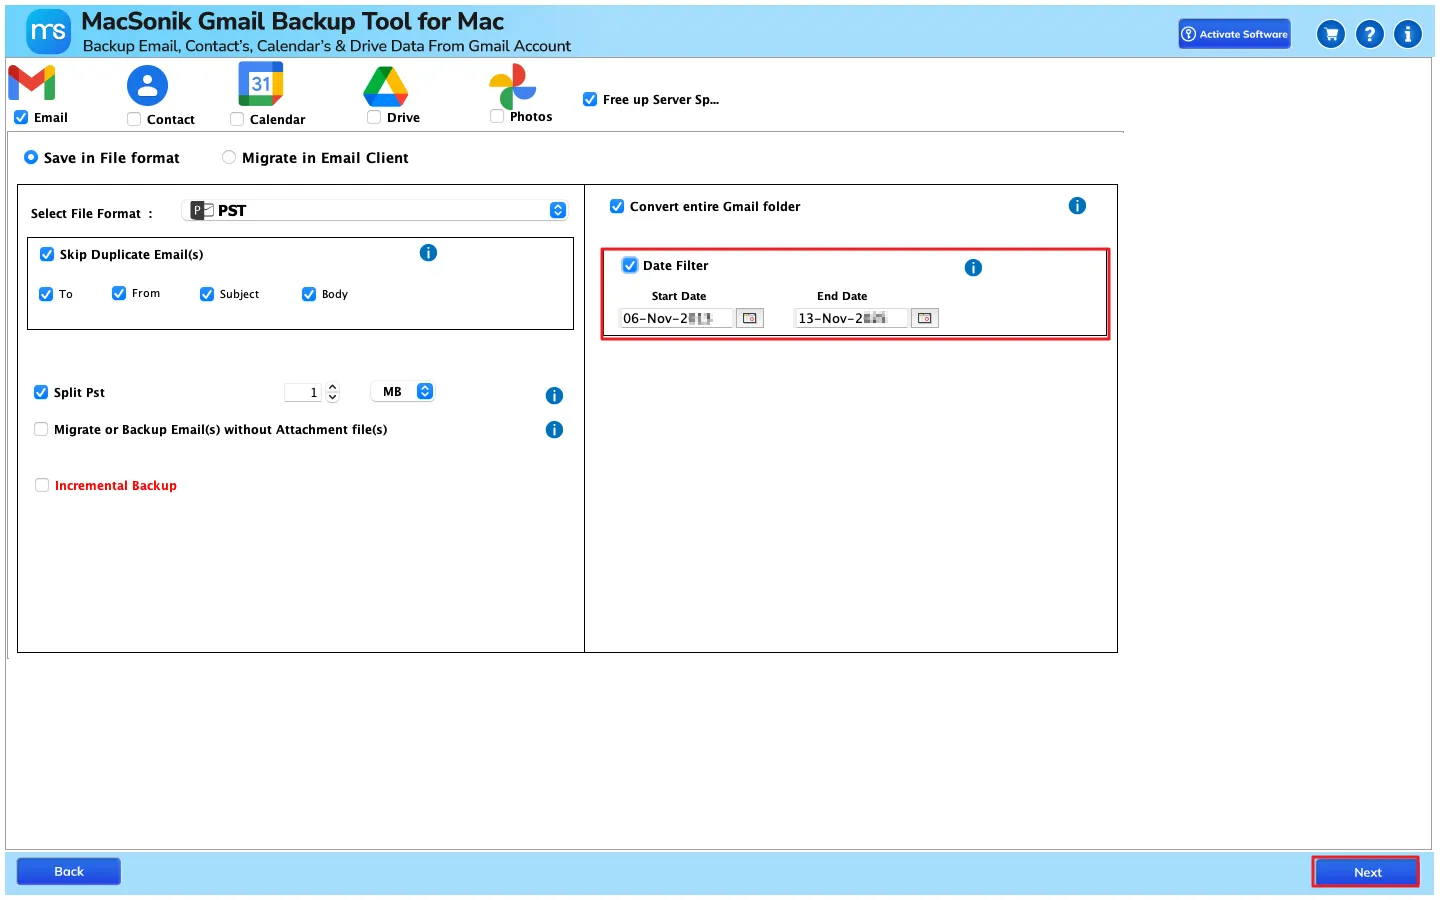Uncheck the Subject duplicate criterion
Image resolution: width=1440 pixels, height=900 pixels.
pos(207,294)
